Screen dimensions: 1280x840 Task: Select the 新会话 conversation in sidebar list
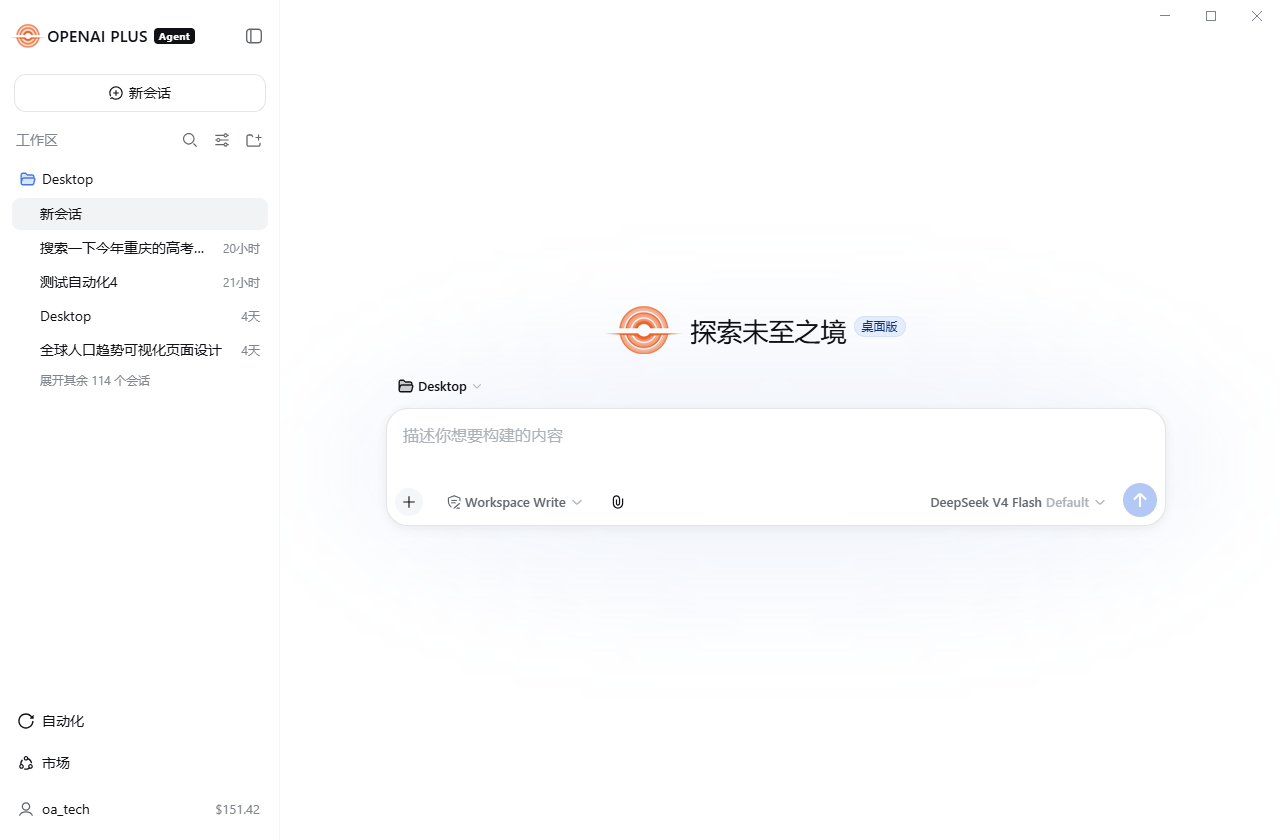point(140,214)
